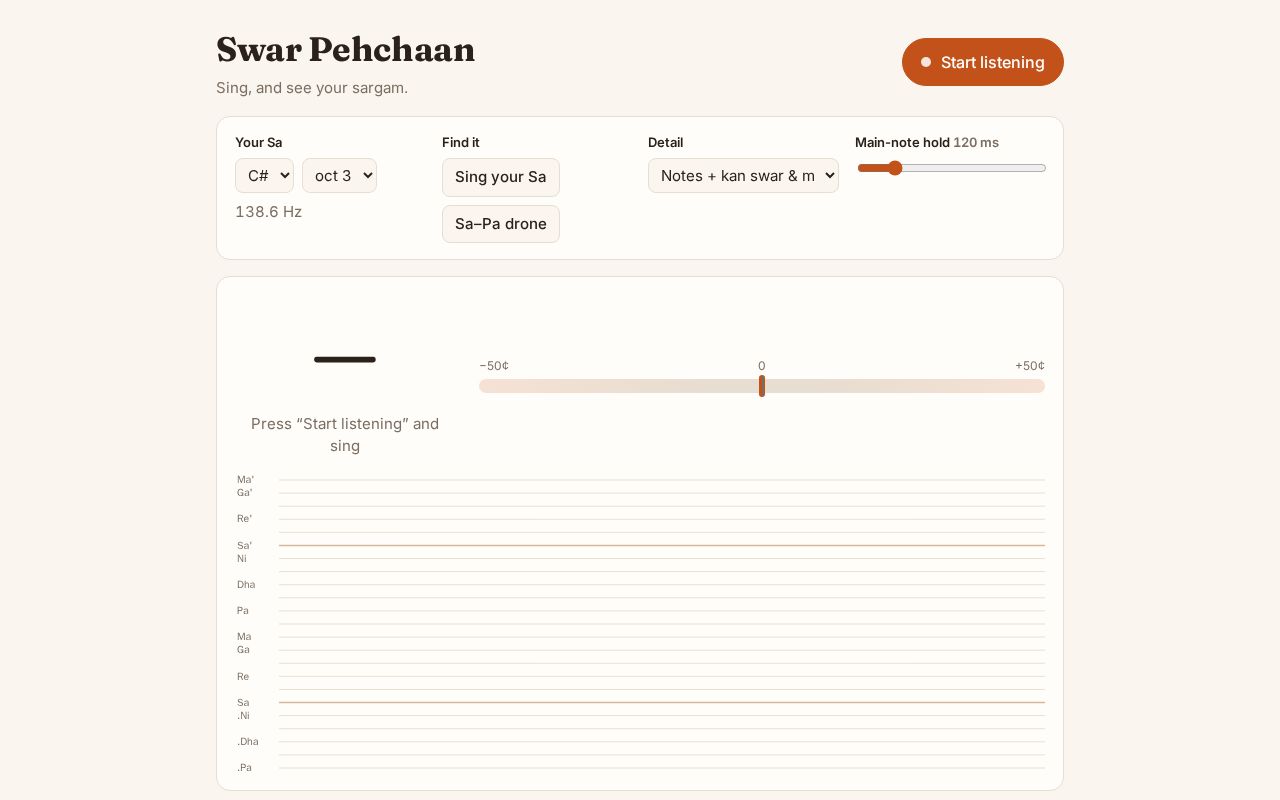
Task: Click the 138.6 Hz frequency text
Action: (x=268, y=212)
